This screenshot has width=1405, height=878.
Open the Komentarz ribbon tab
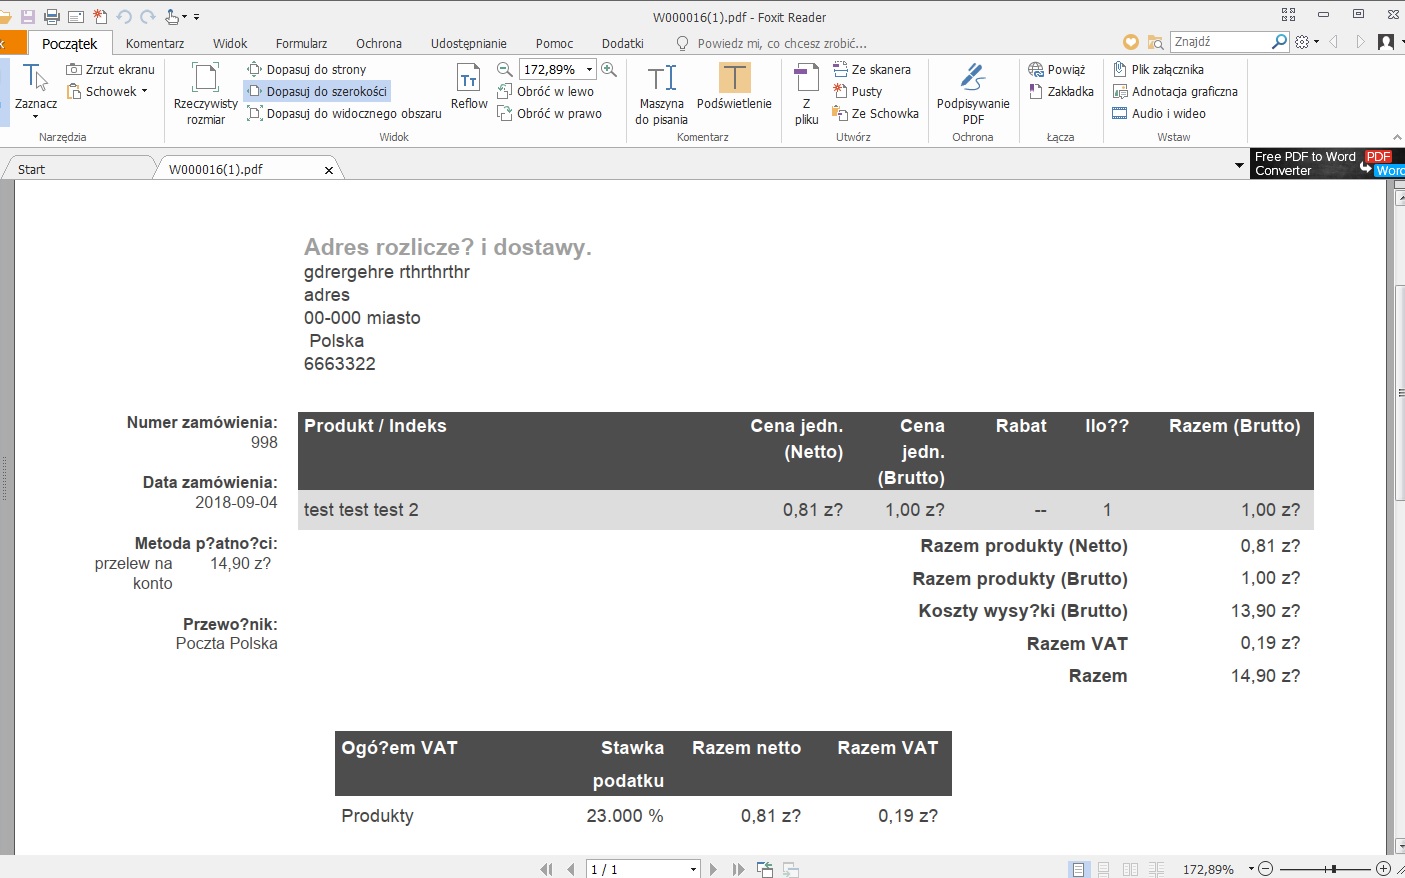(x=155, y=43)
